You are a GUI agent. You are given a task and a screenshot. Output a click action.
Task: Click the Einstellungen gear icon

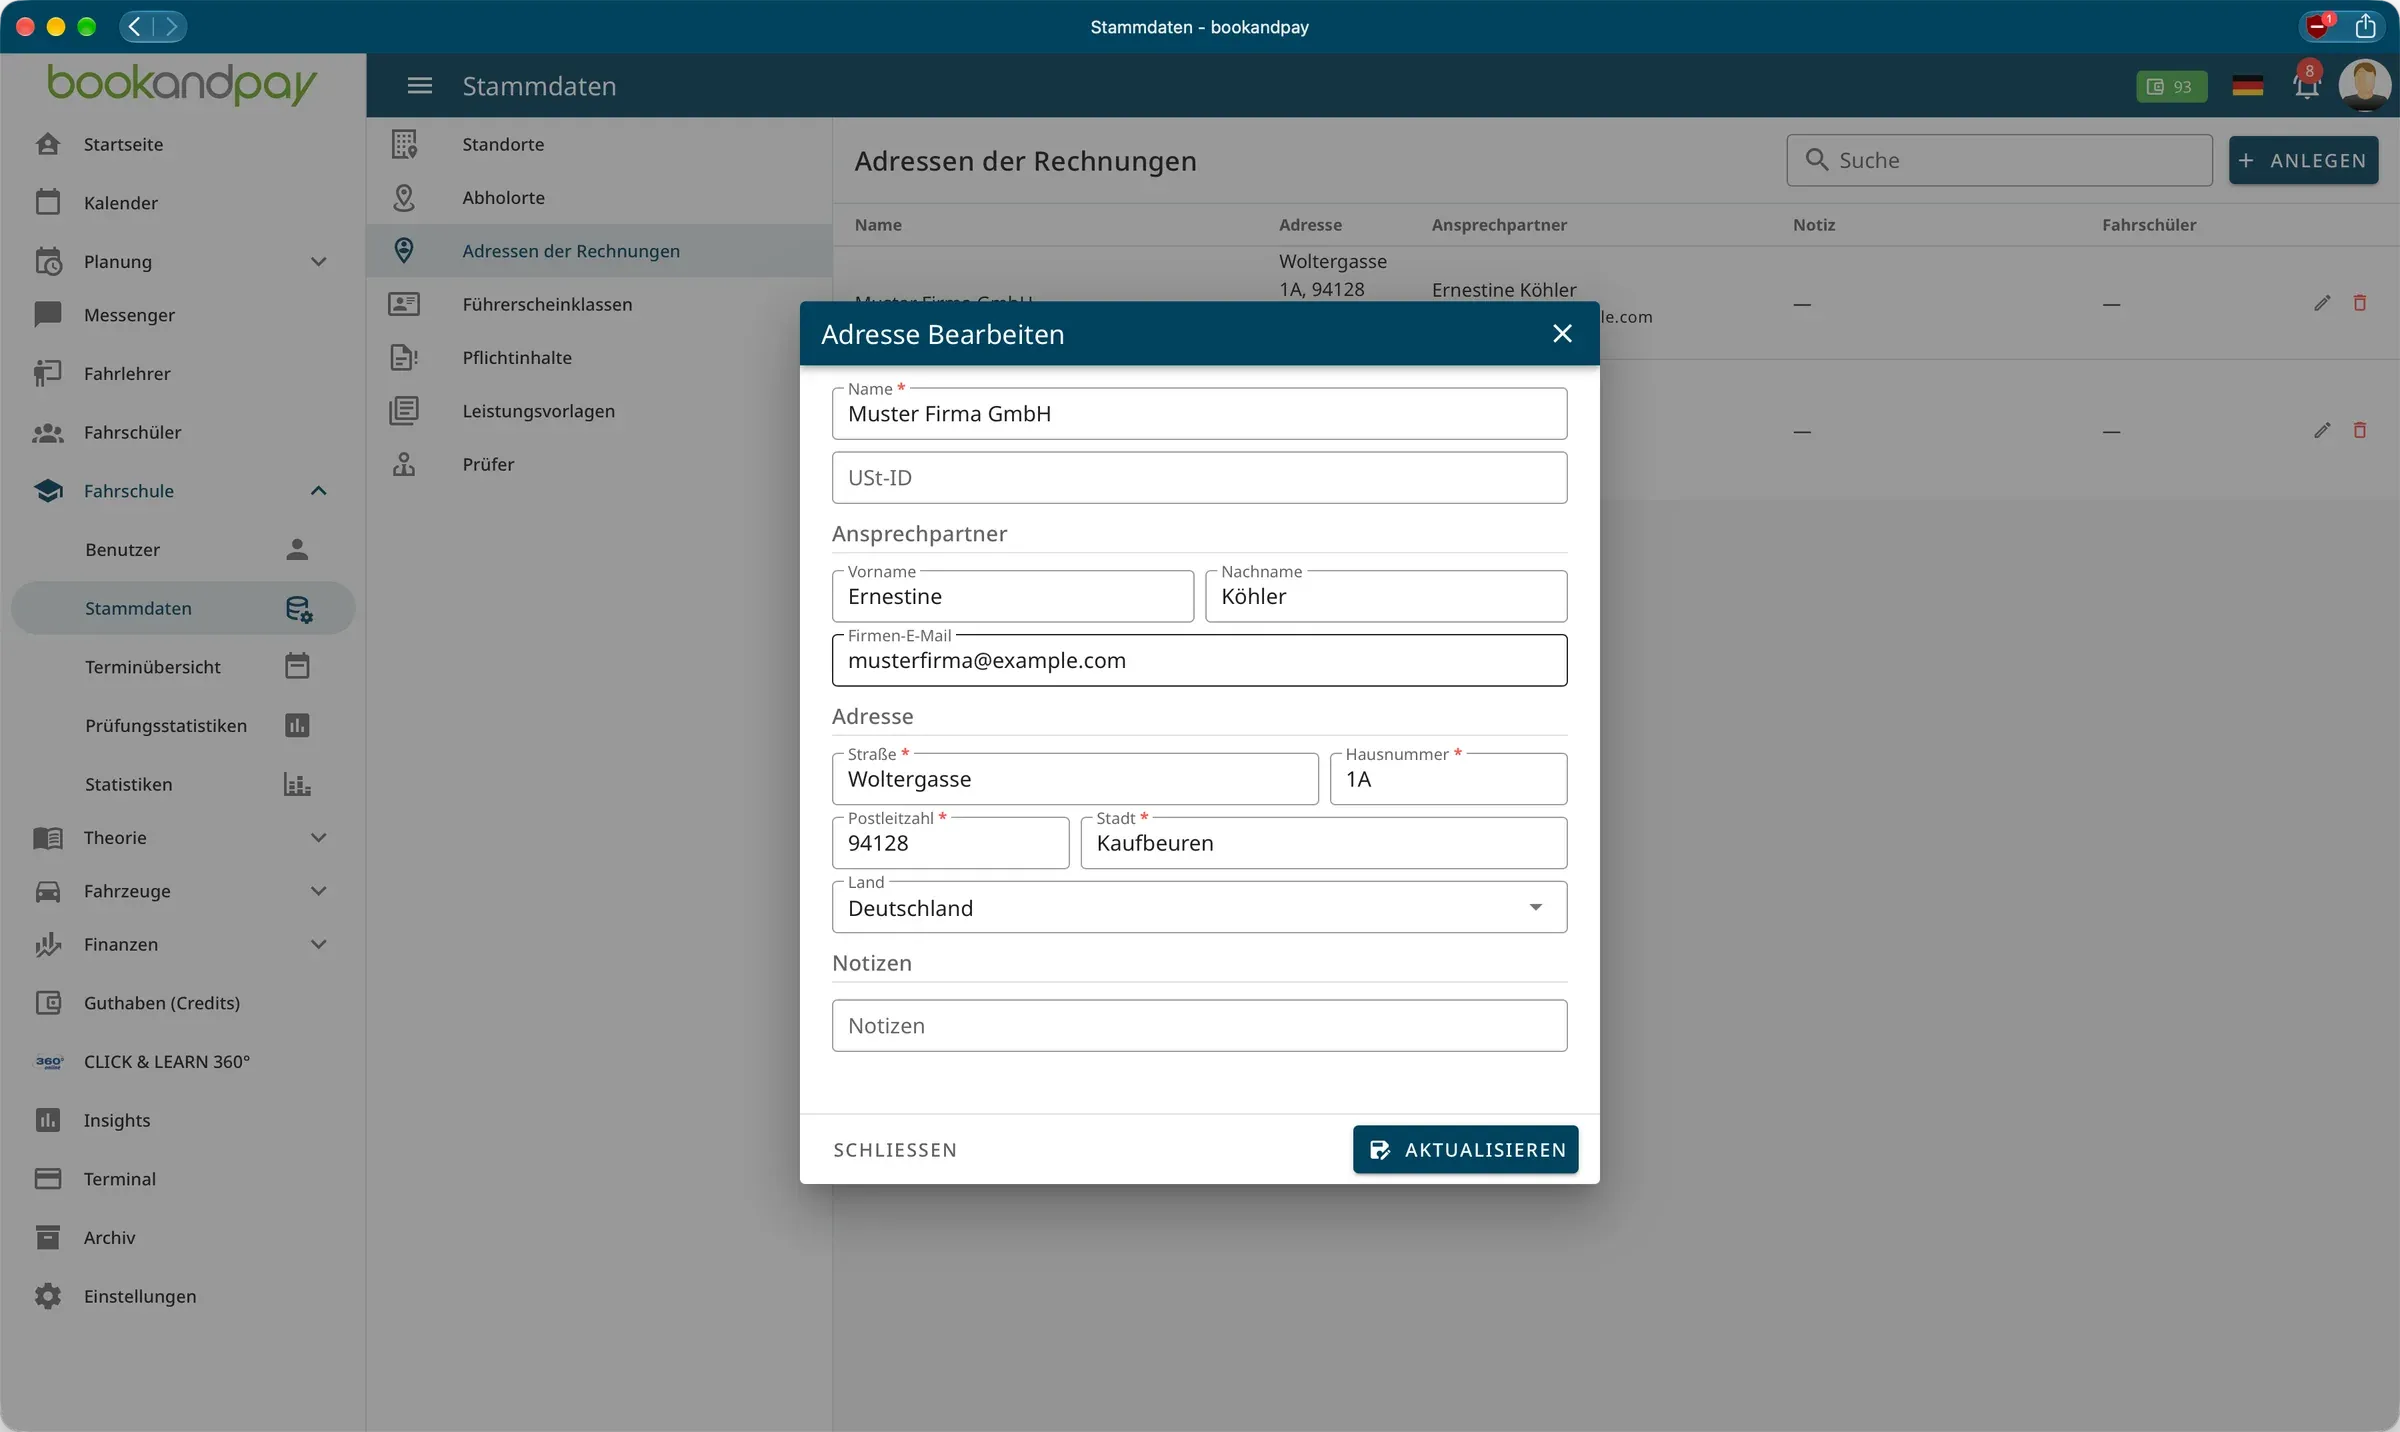coord(48,1296)
